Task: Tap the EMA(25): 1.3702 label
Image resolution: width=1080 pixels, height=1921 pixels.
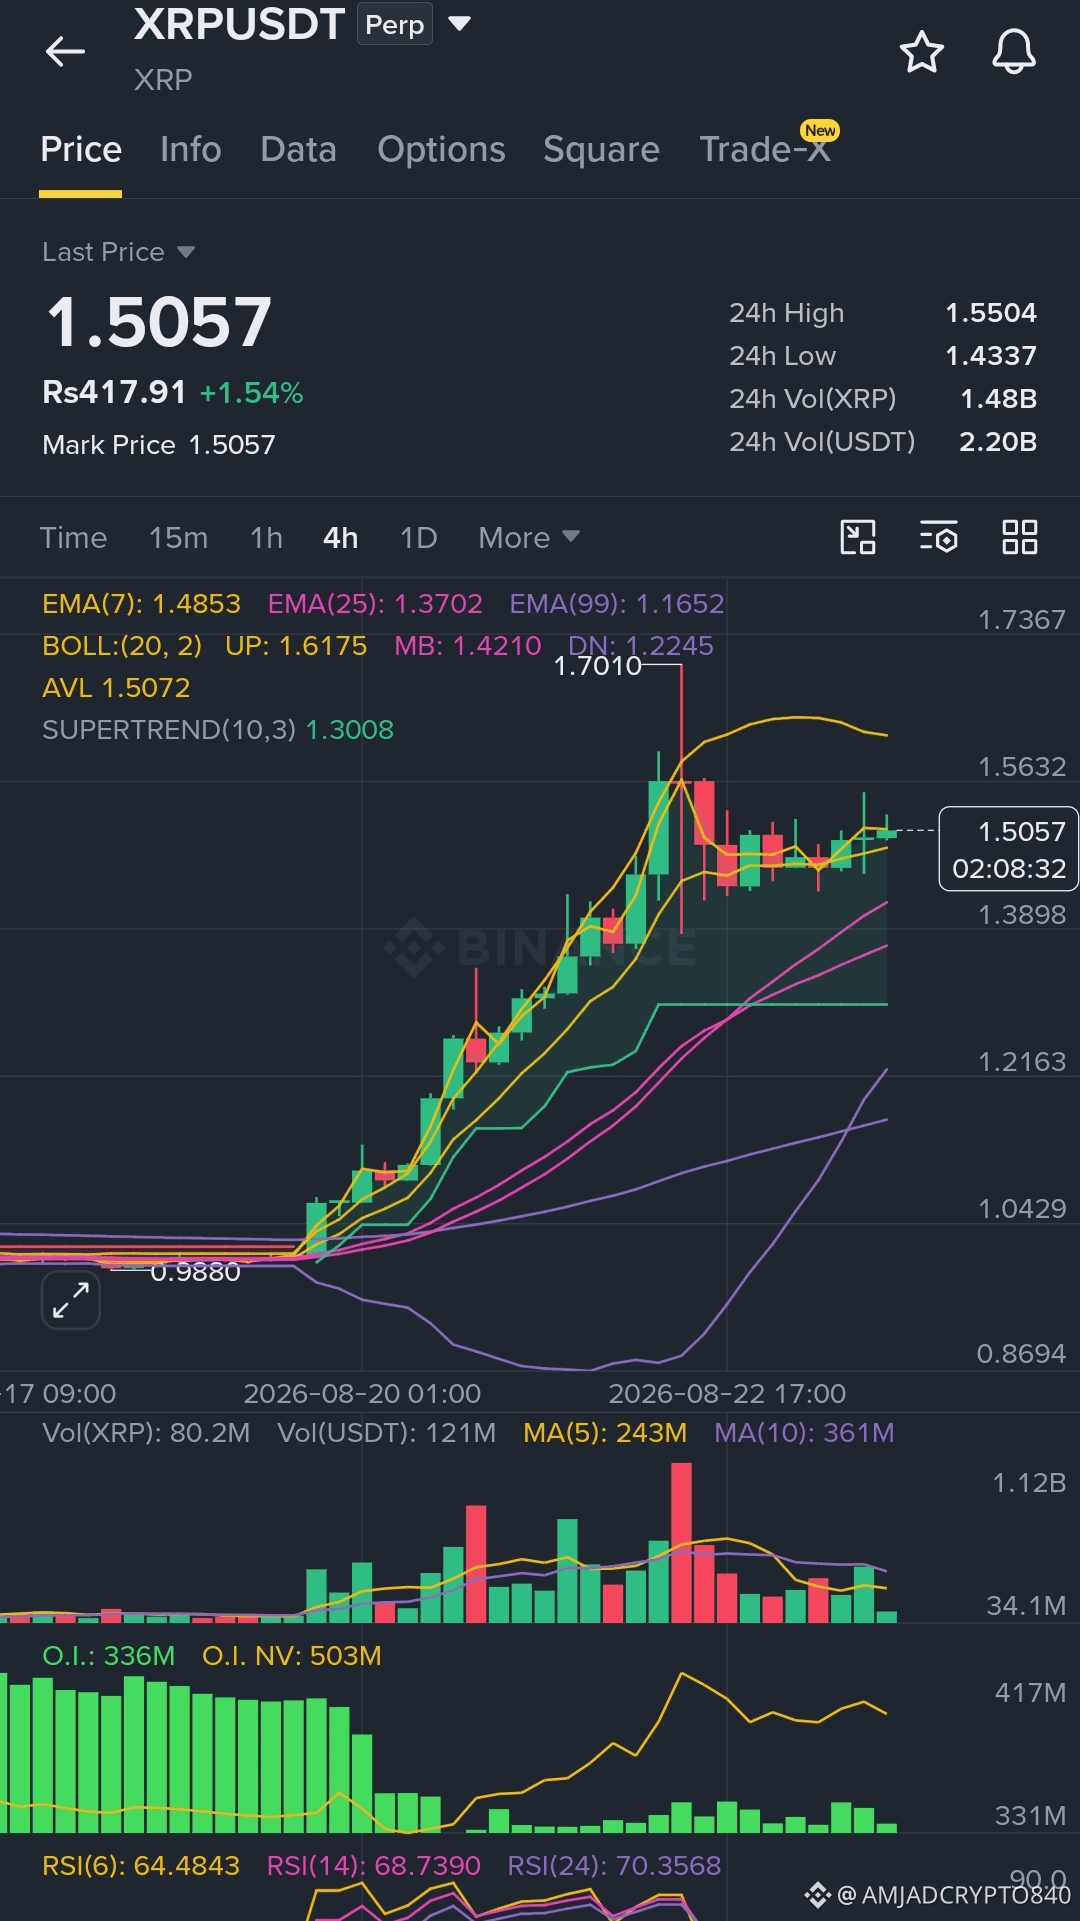Action: point(375,604)
